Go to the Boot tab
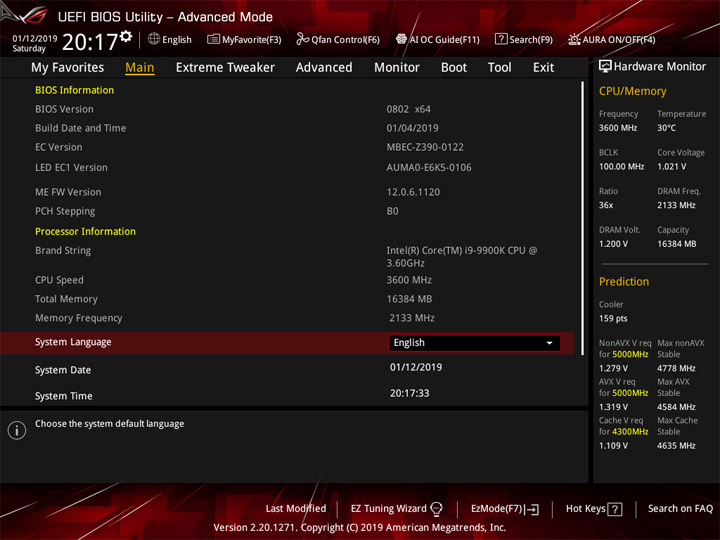The width and height of the screenshot is (720, 540). (454, 67)
